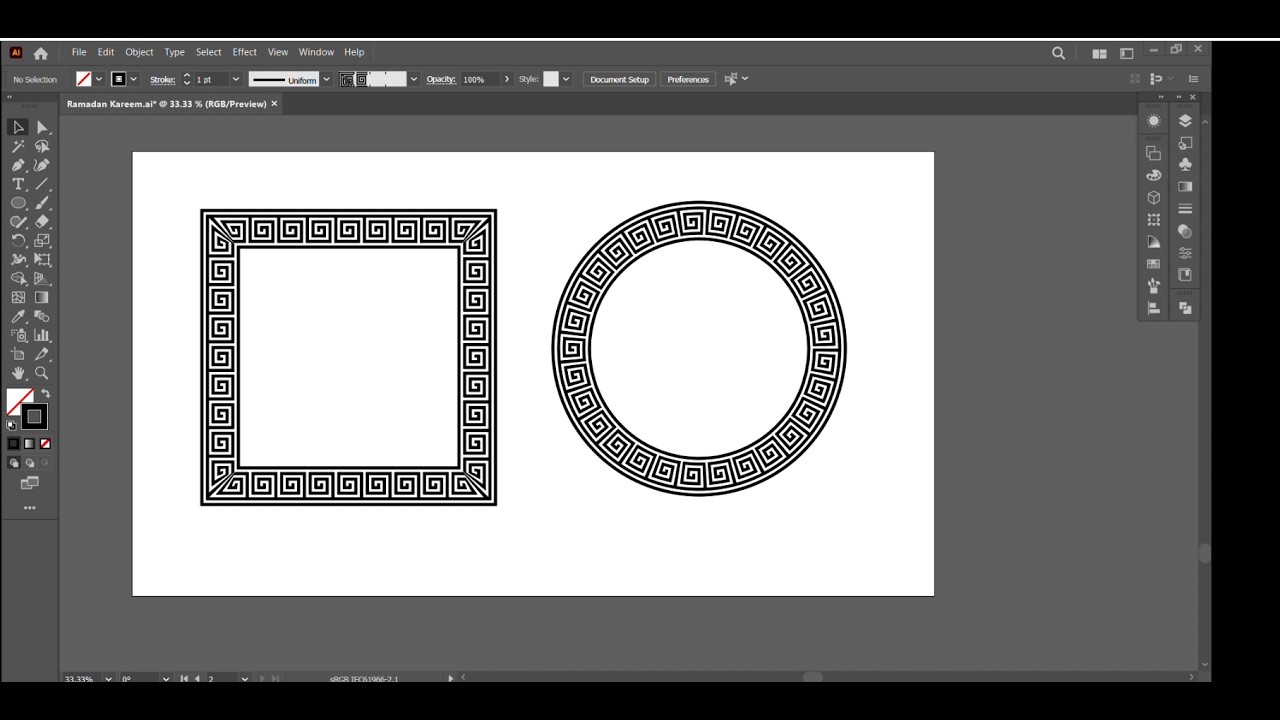Open the Layers panel icon

coord(1185,121)
